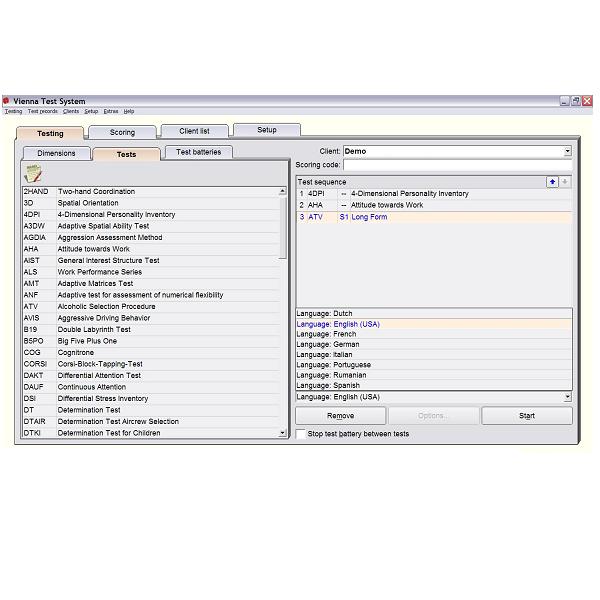Switch to the Setup tab
This screenshot has width=600, height=600.
click(267, 130)
